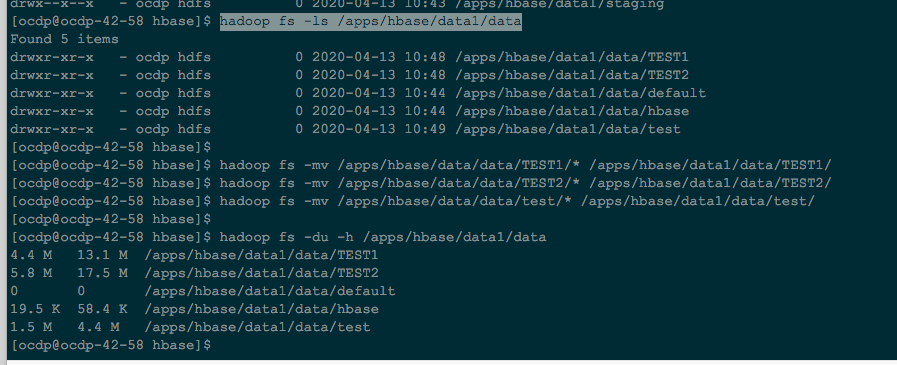Click the 'Found 5 items' line

click(65, 39)
